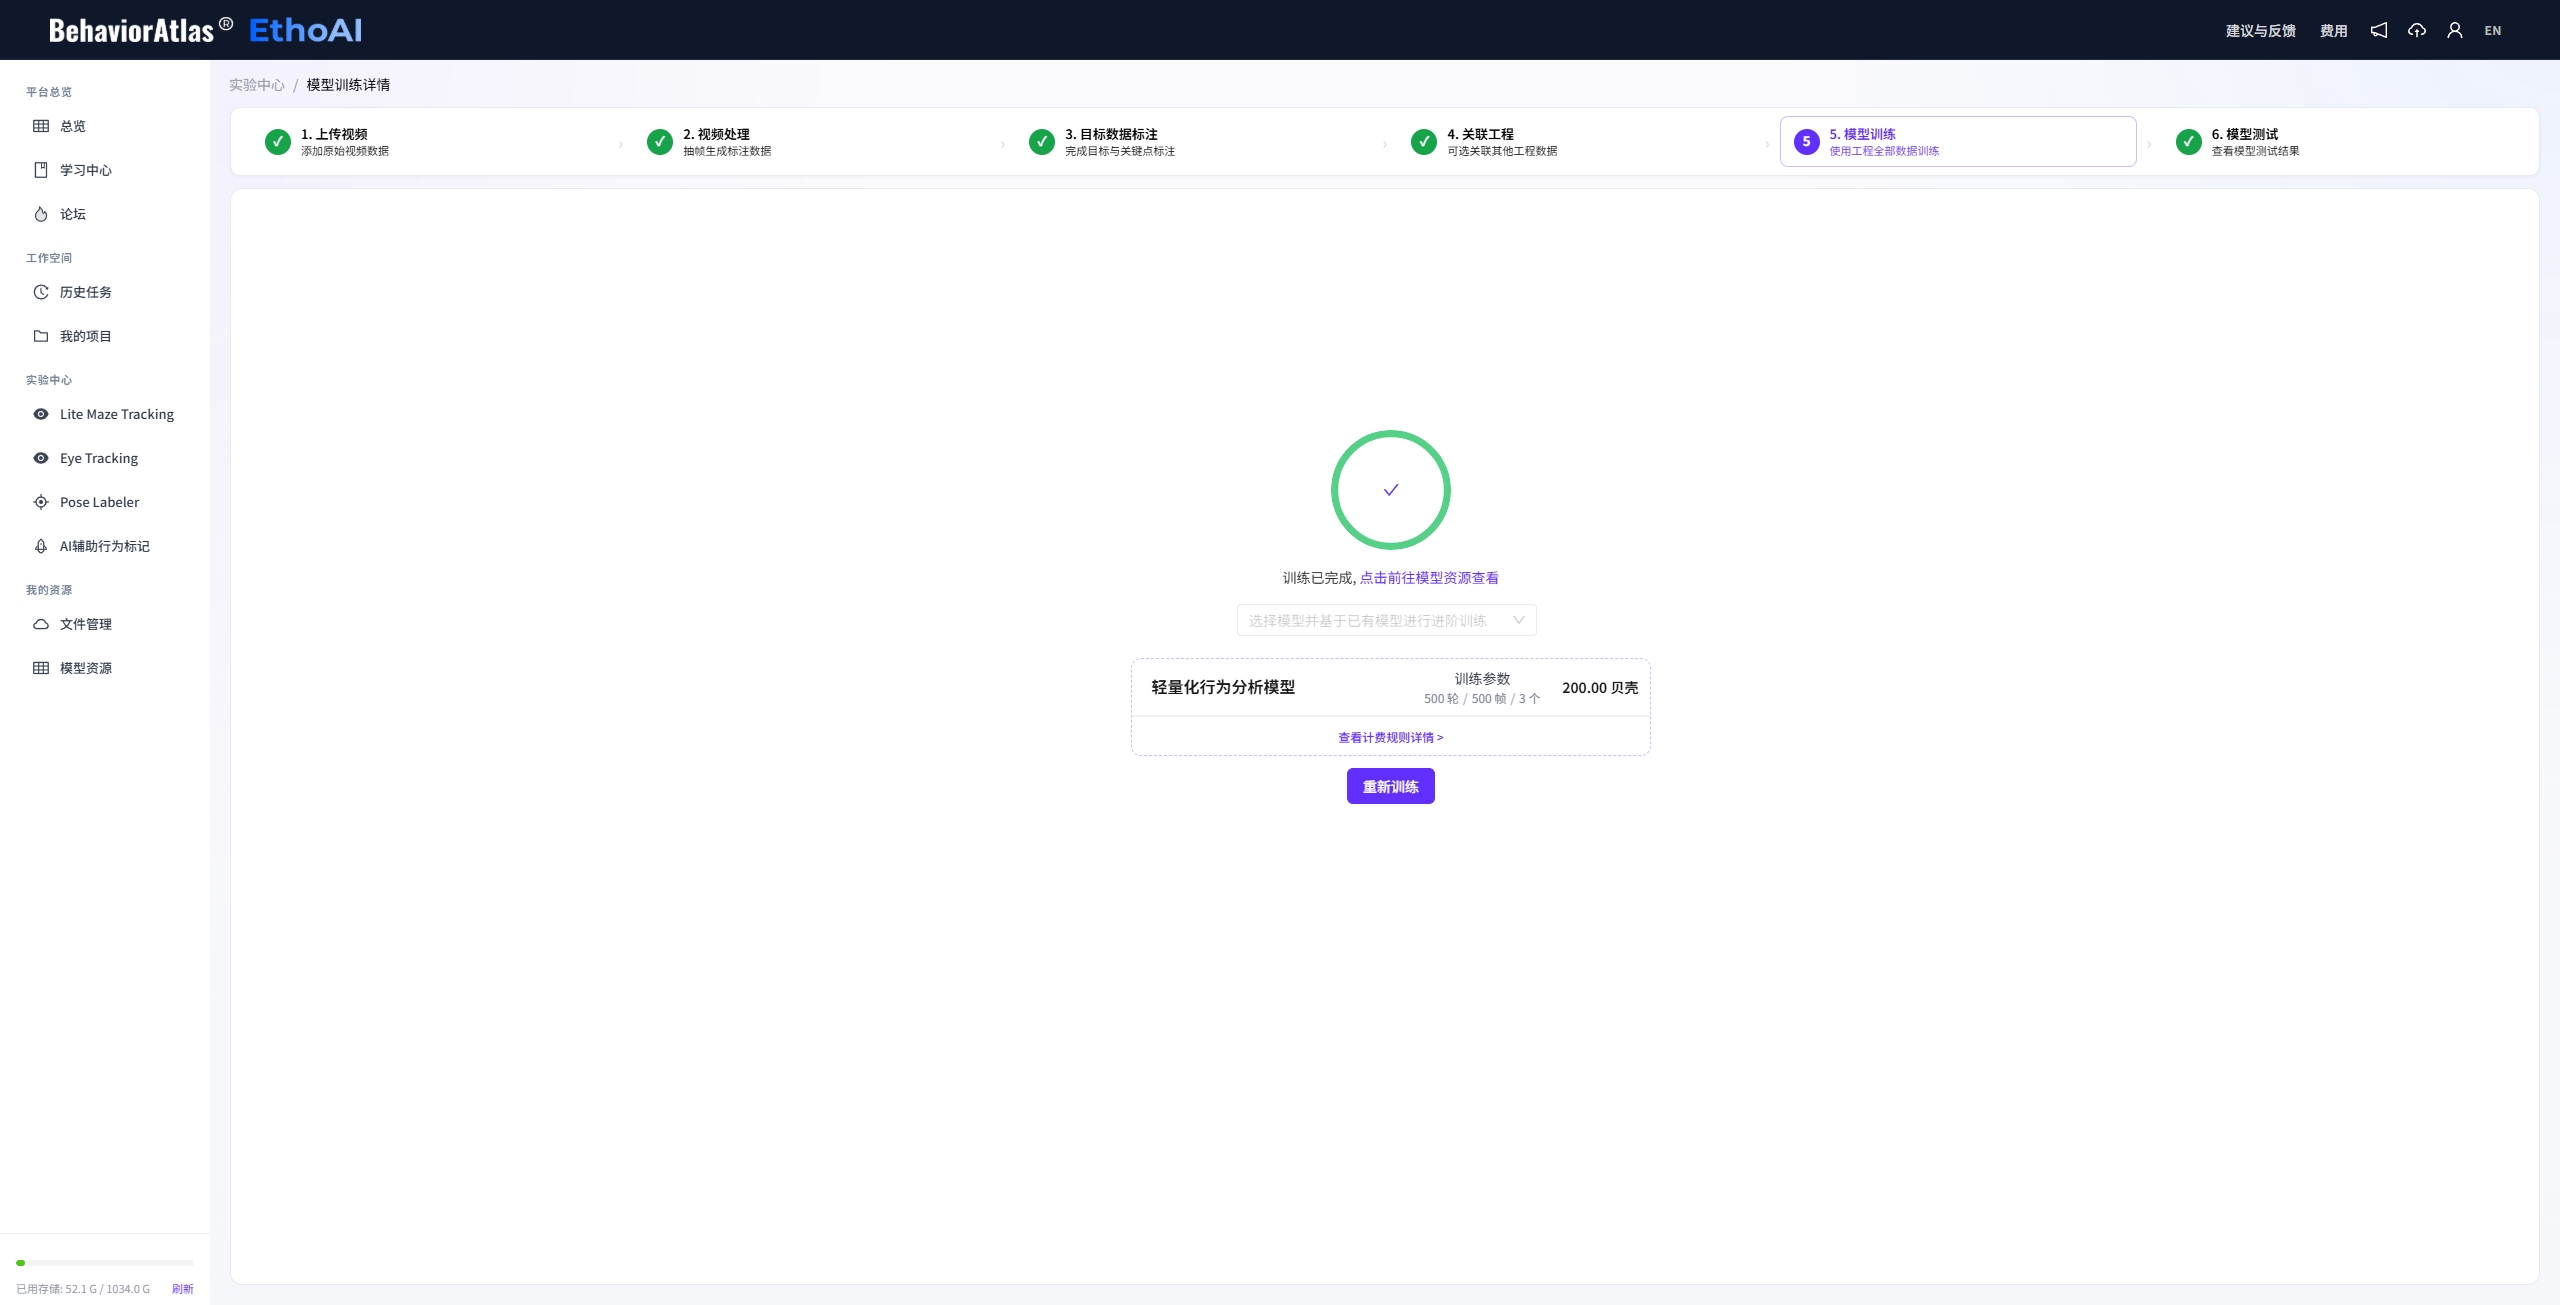Click the 我的项目 folder icon
Screen dimensions: 2560x1305
(41, 336)
